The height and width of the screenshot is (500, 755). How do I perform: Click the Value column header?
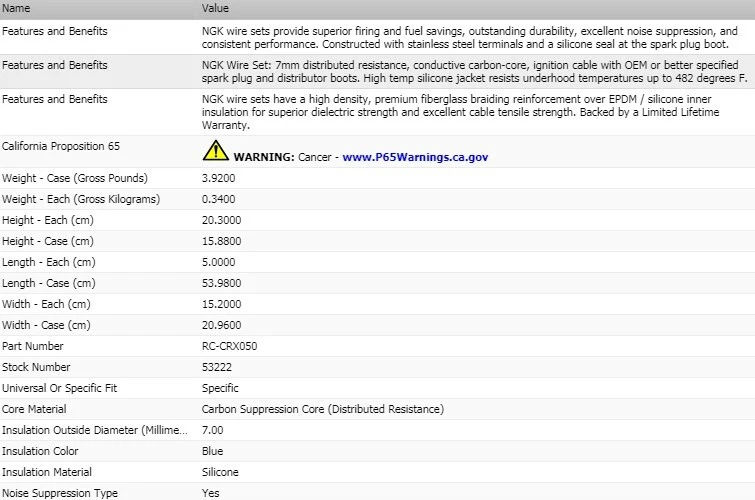(215, 8)
